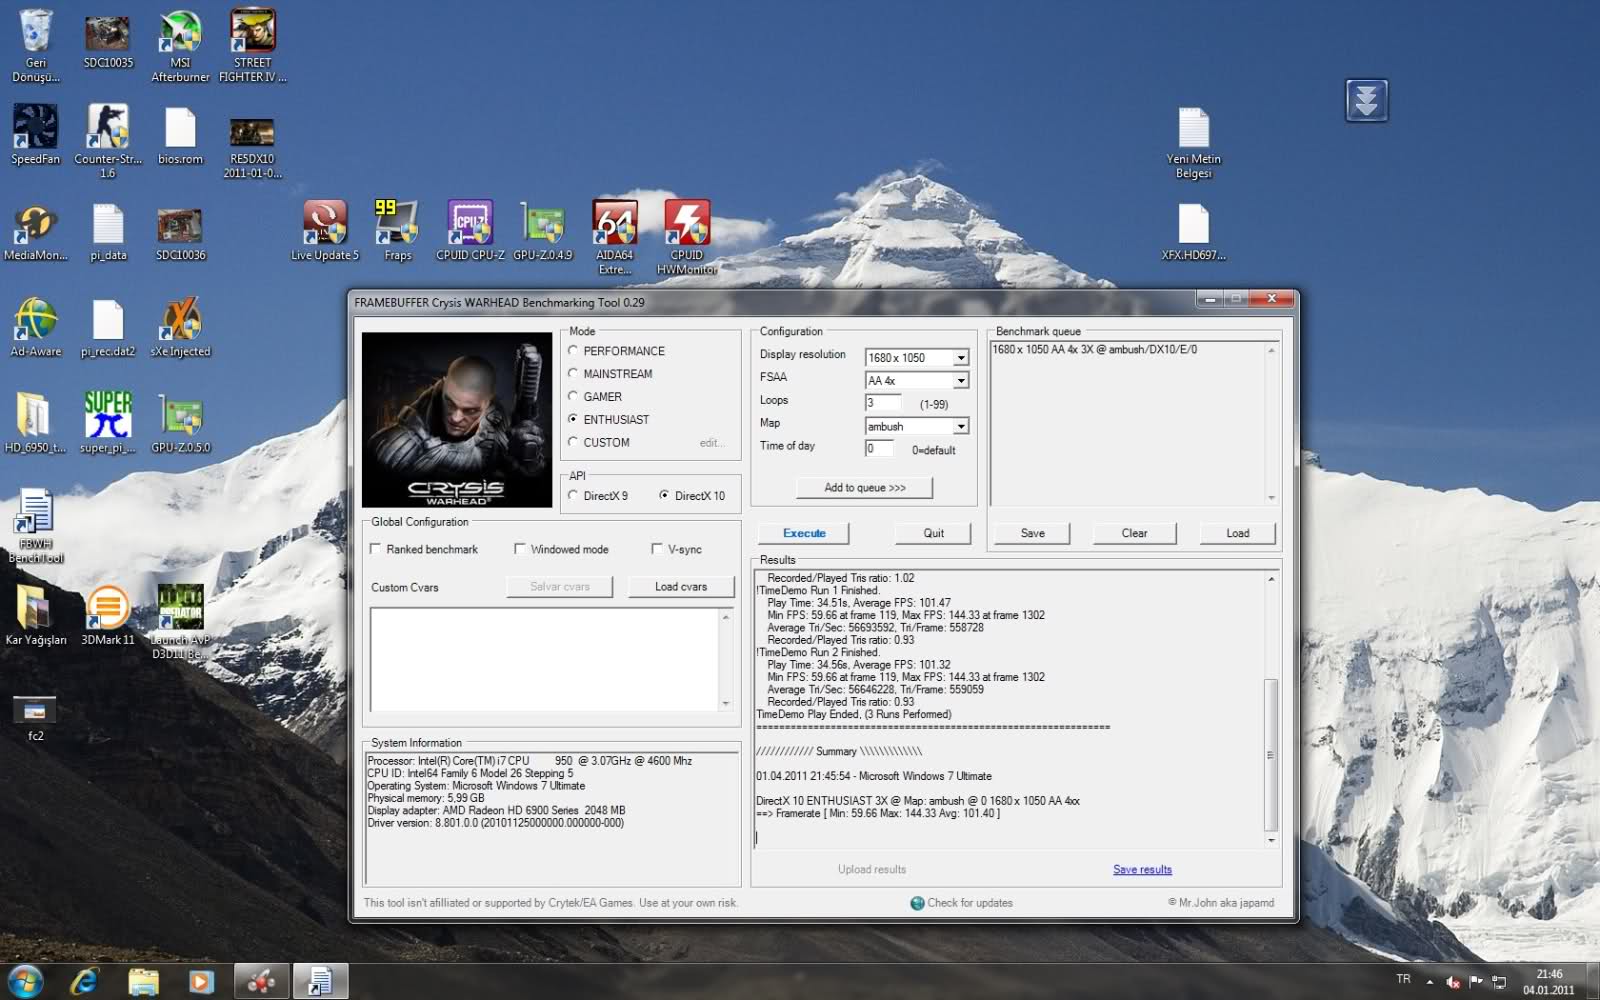Open the super_pi desktop icon
This screenshot has width=1600, height=1000.
tap(108, 422)
